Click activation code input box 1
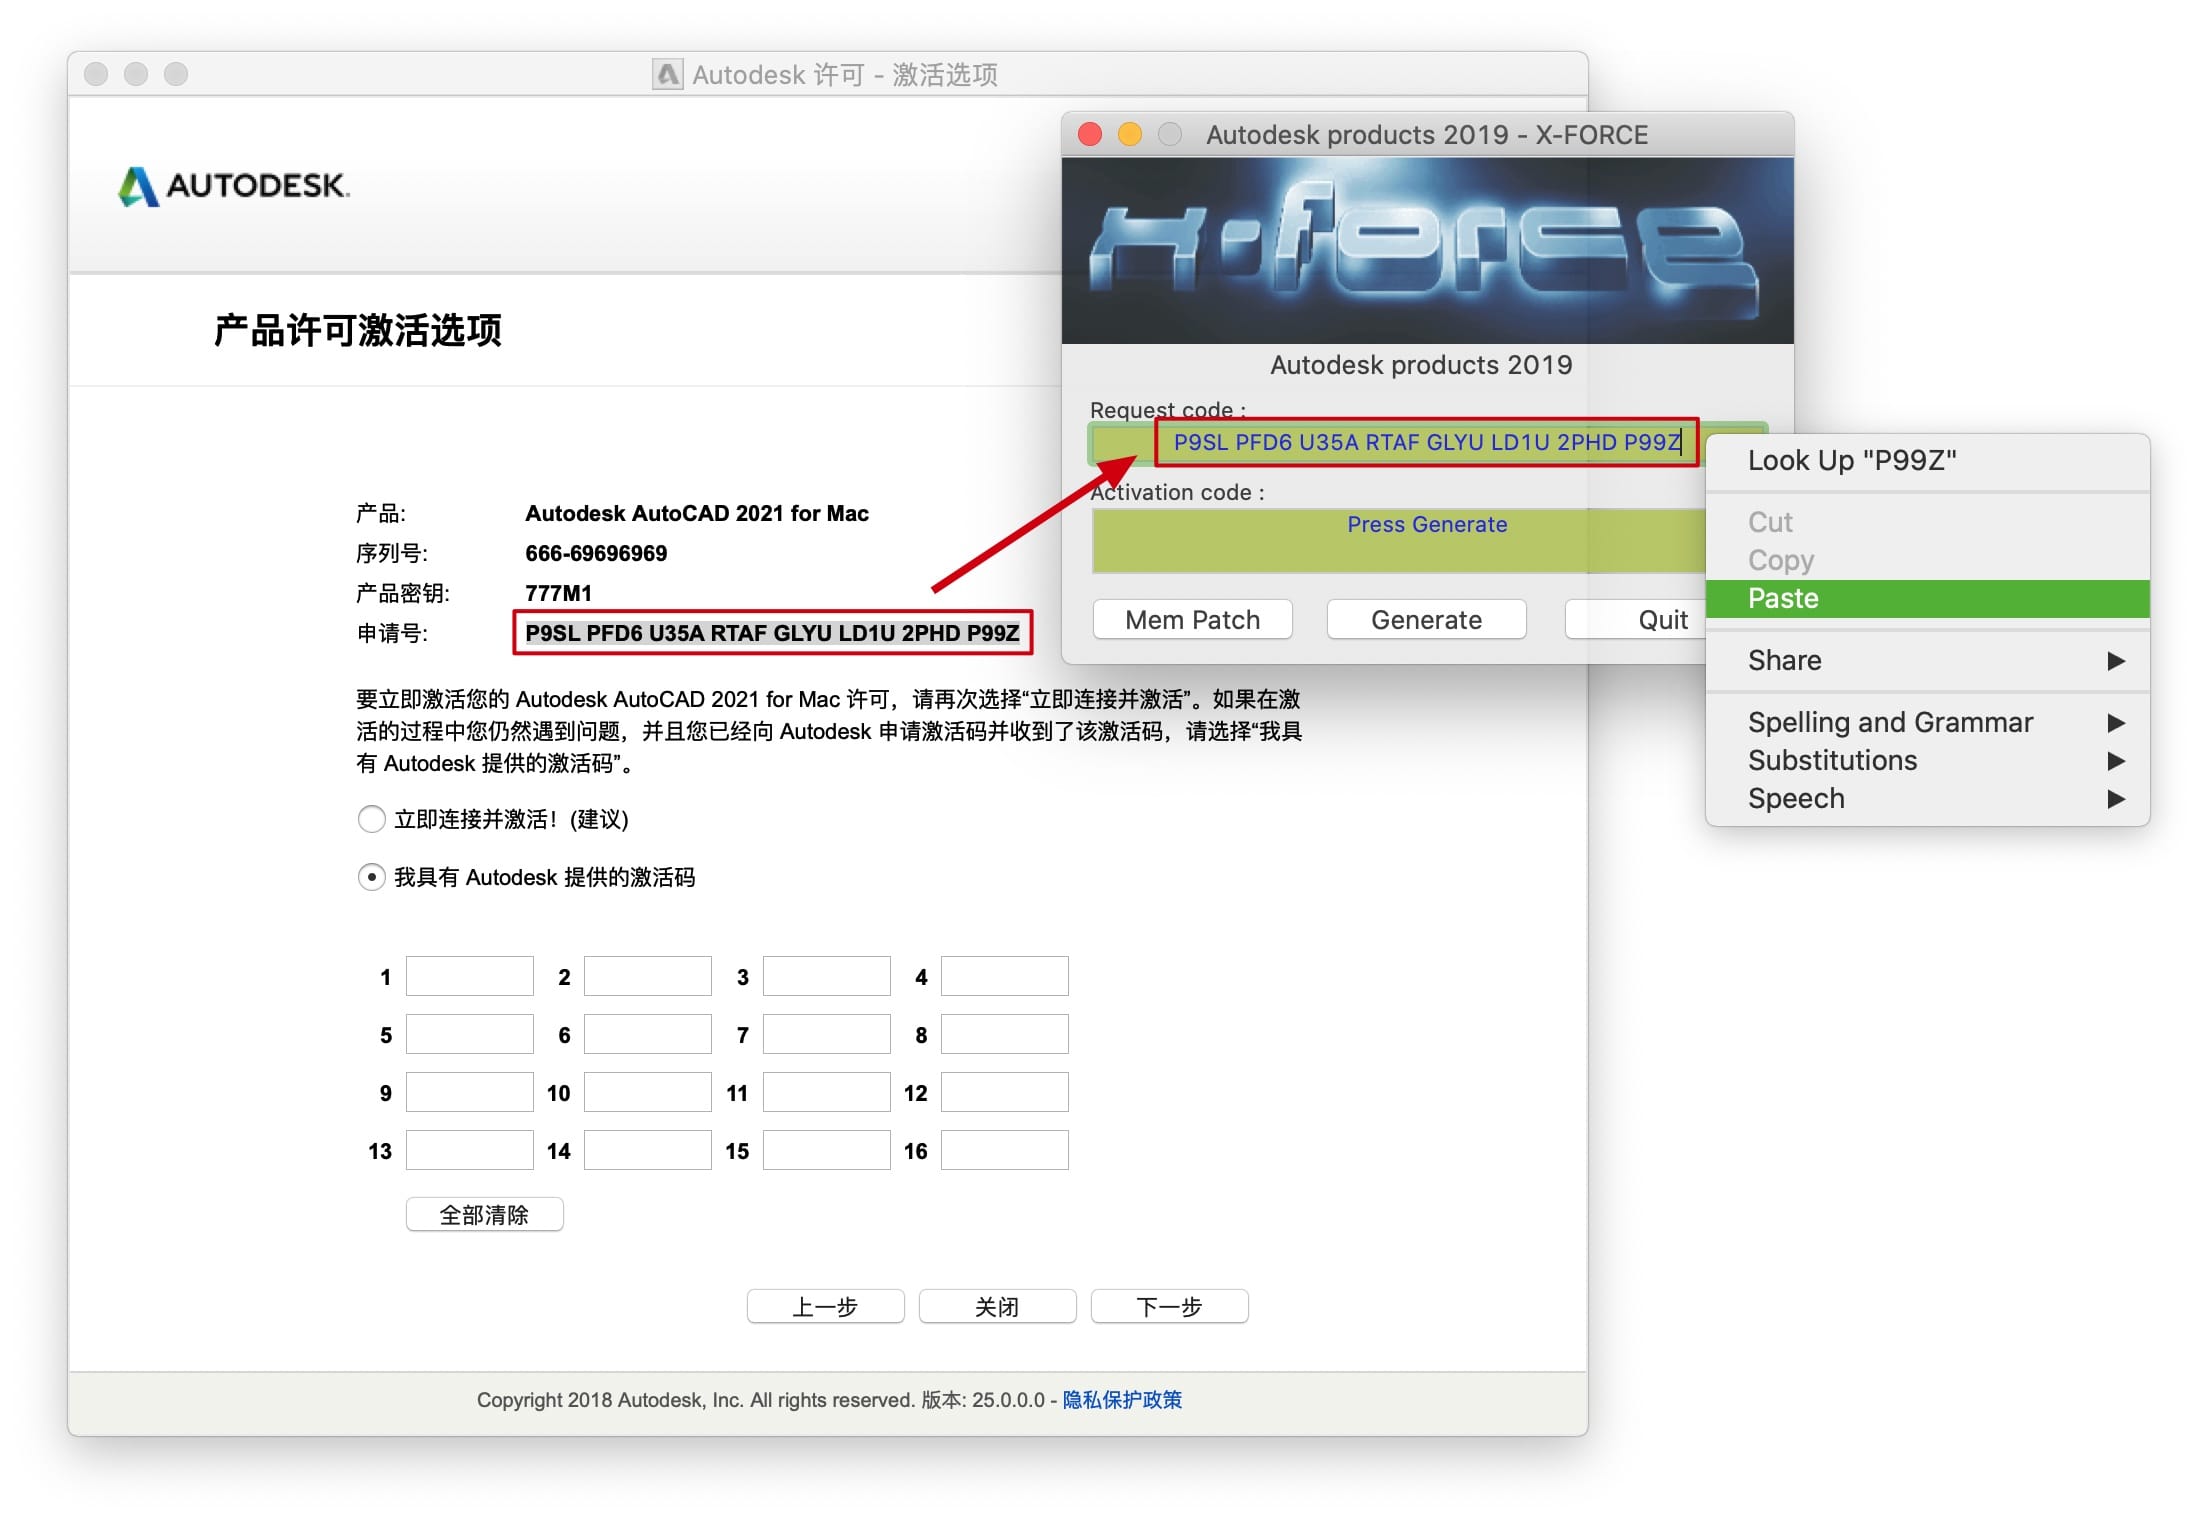 coord(469,977)
